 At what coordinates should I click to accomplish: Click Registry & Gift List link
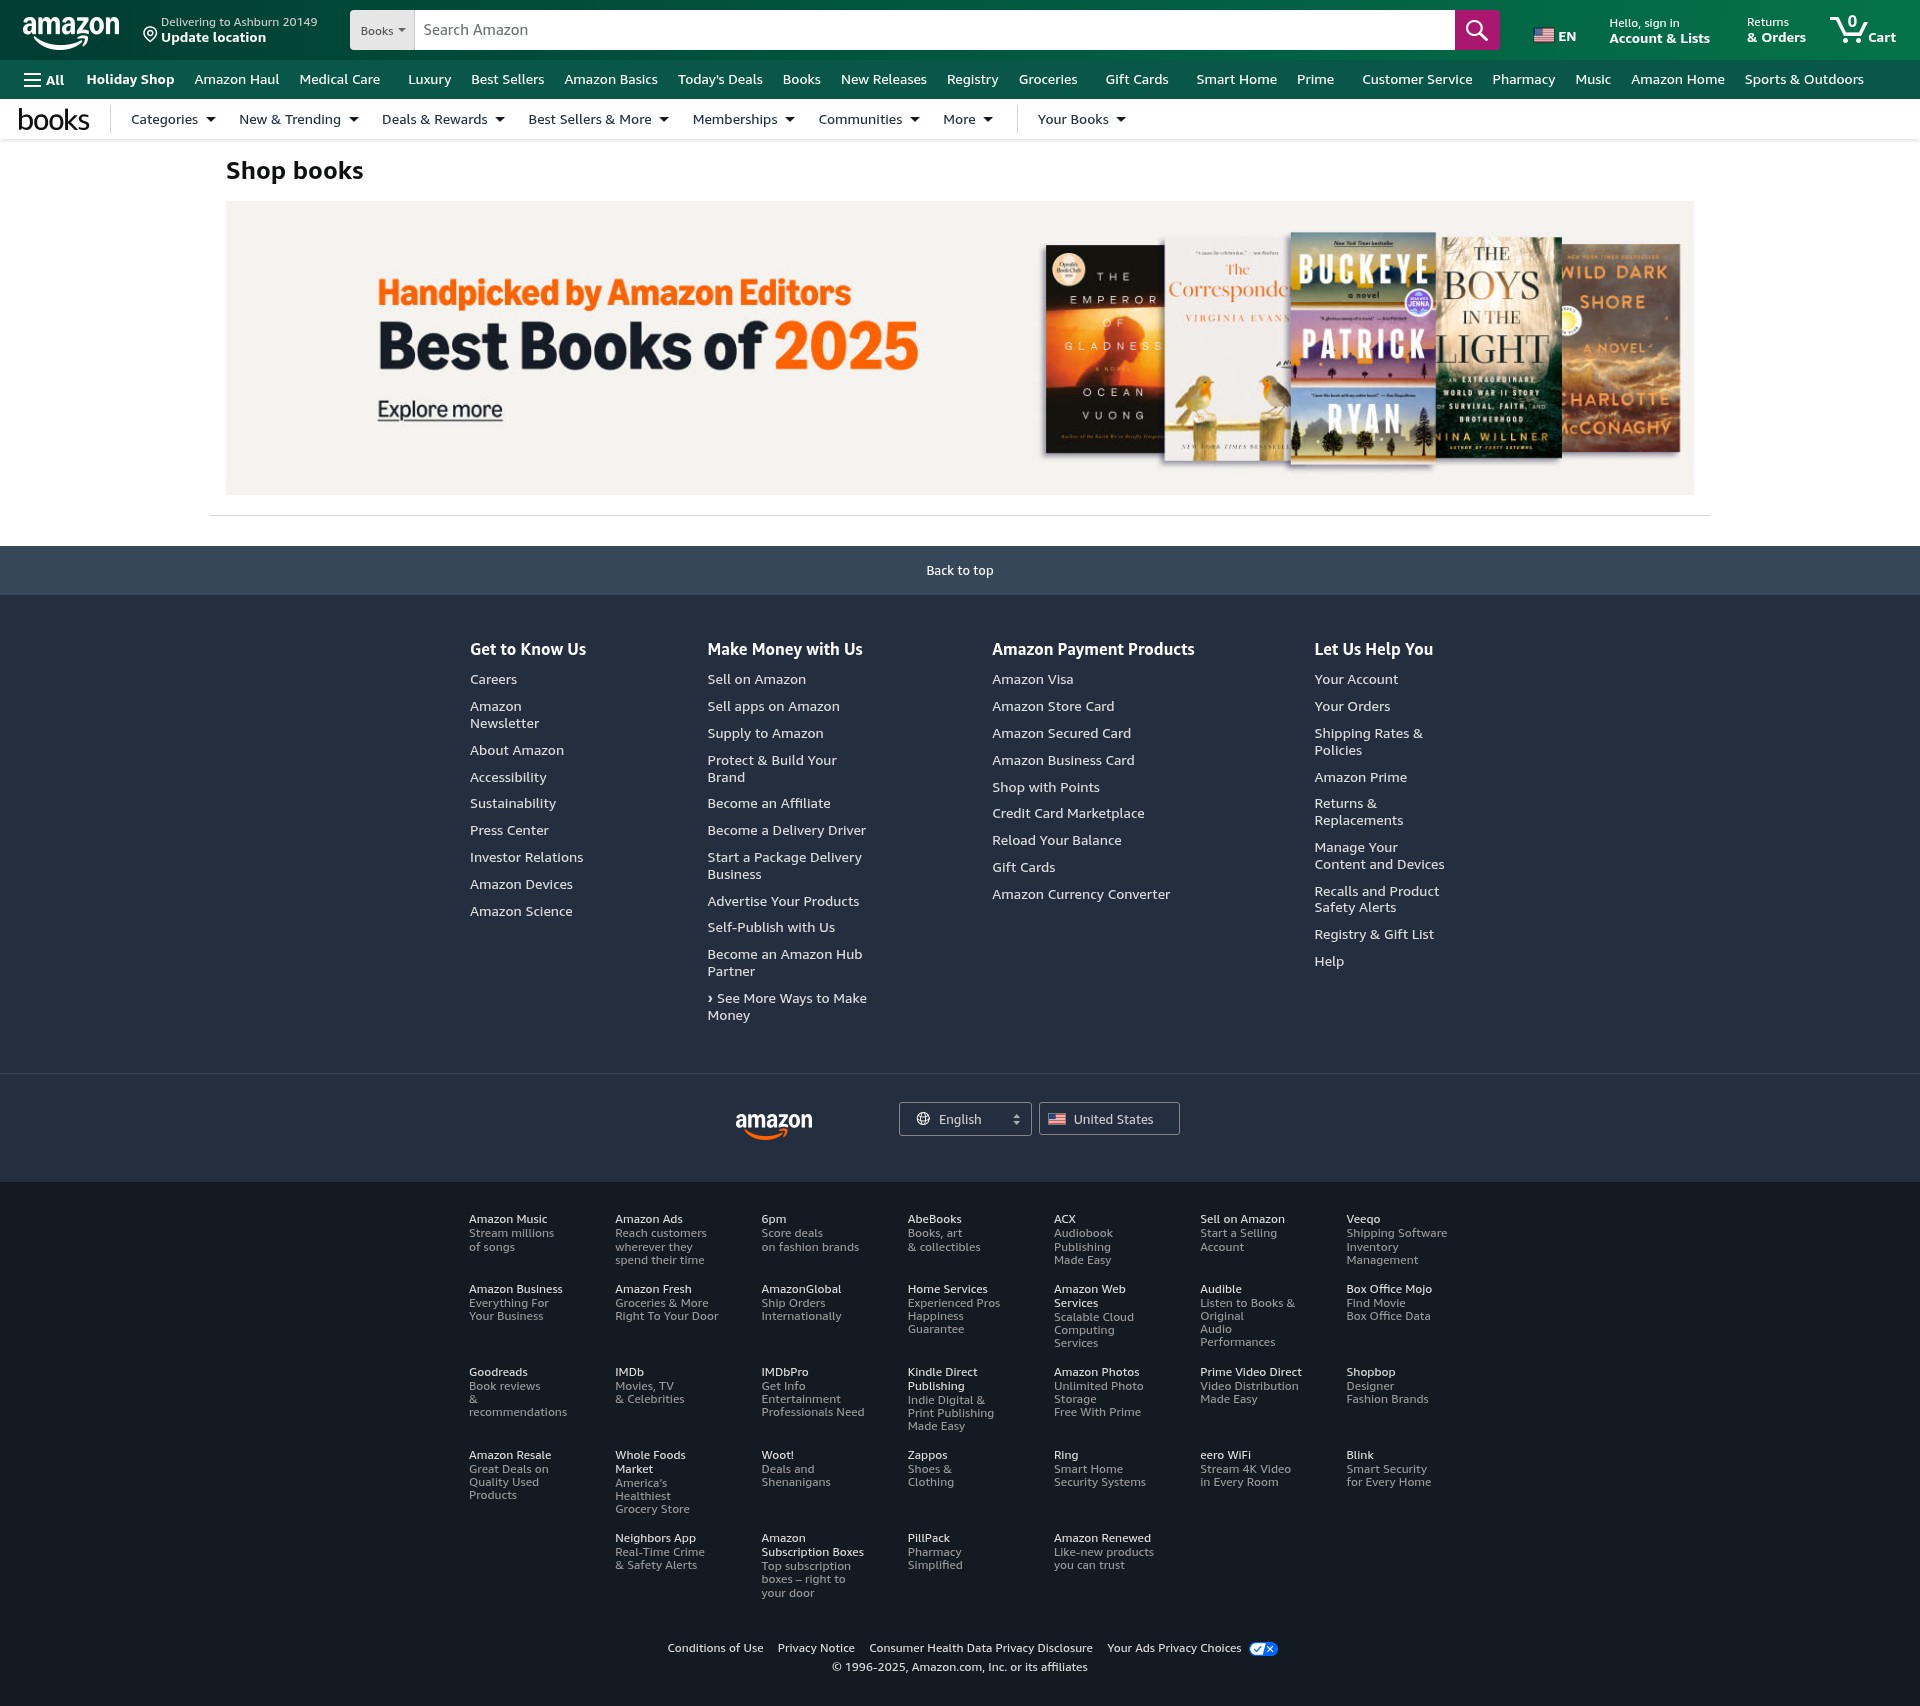click(x=1374, y=935)
